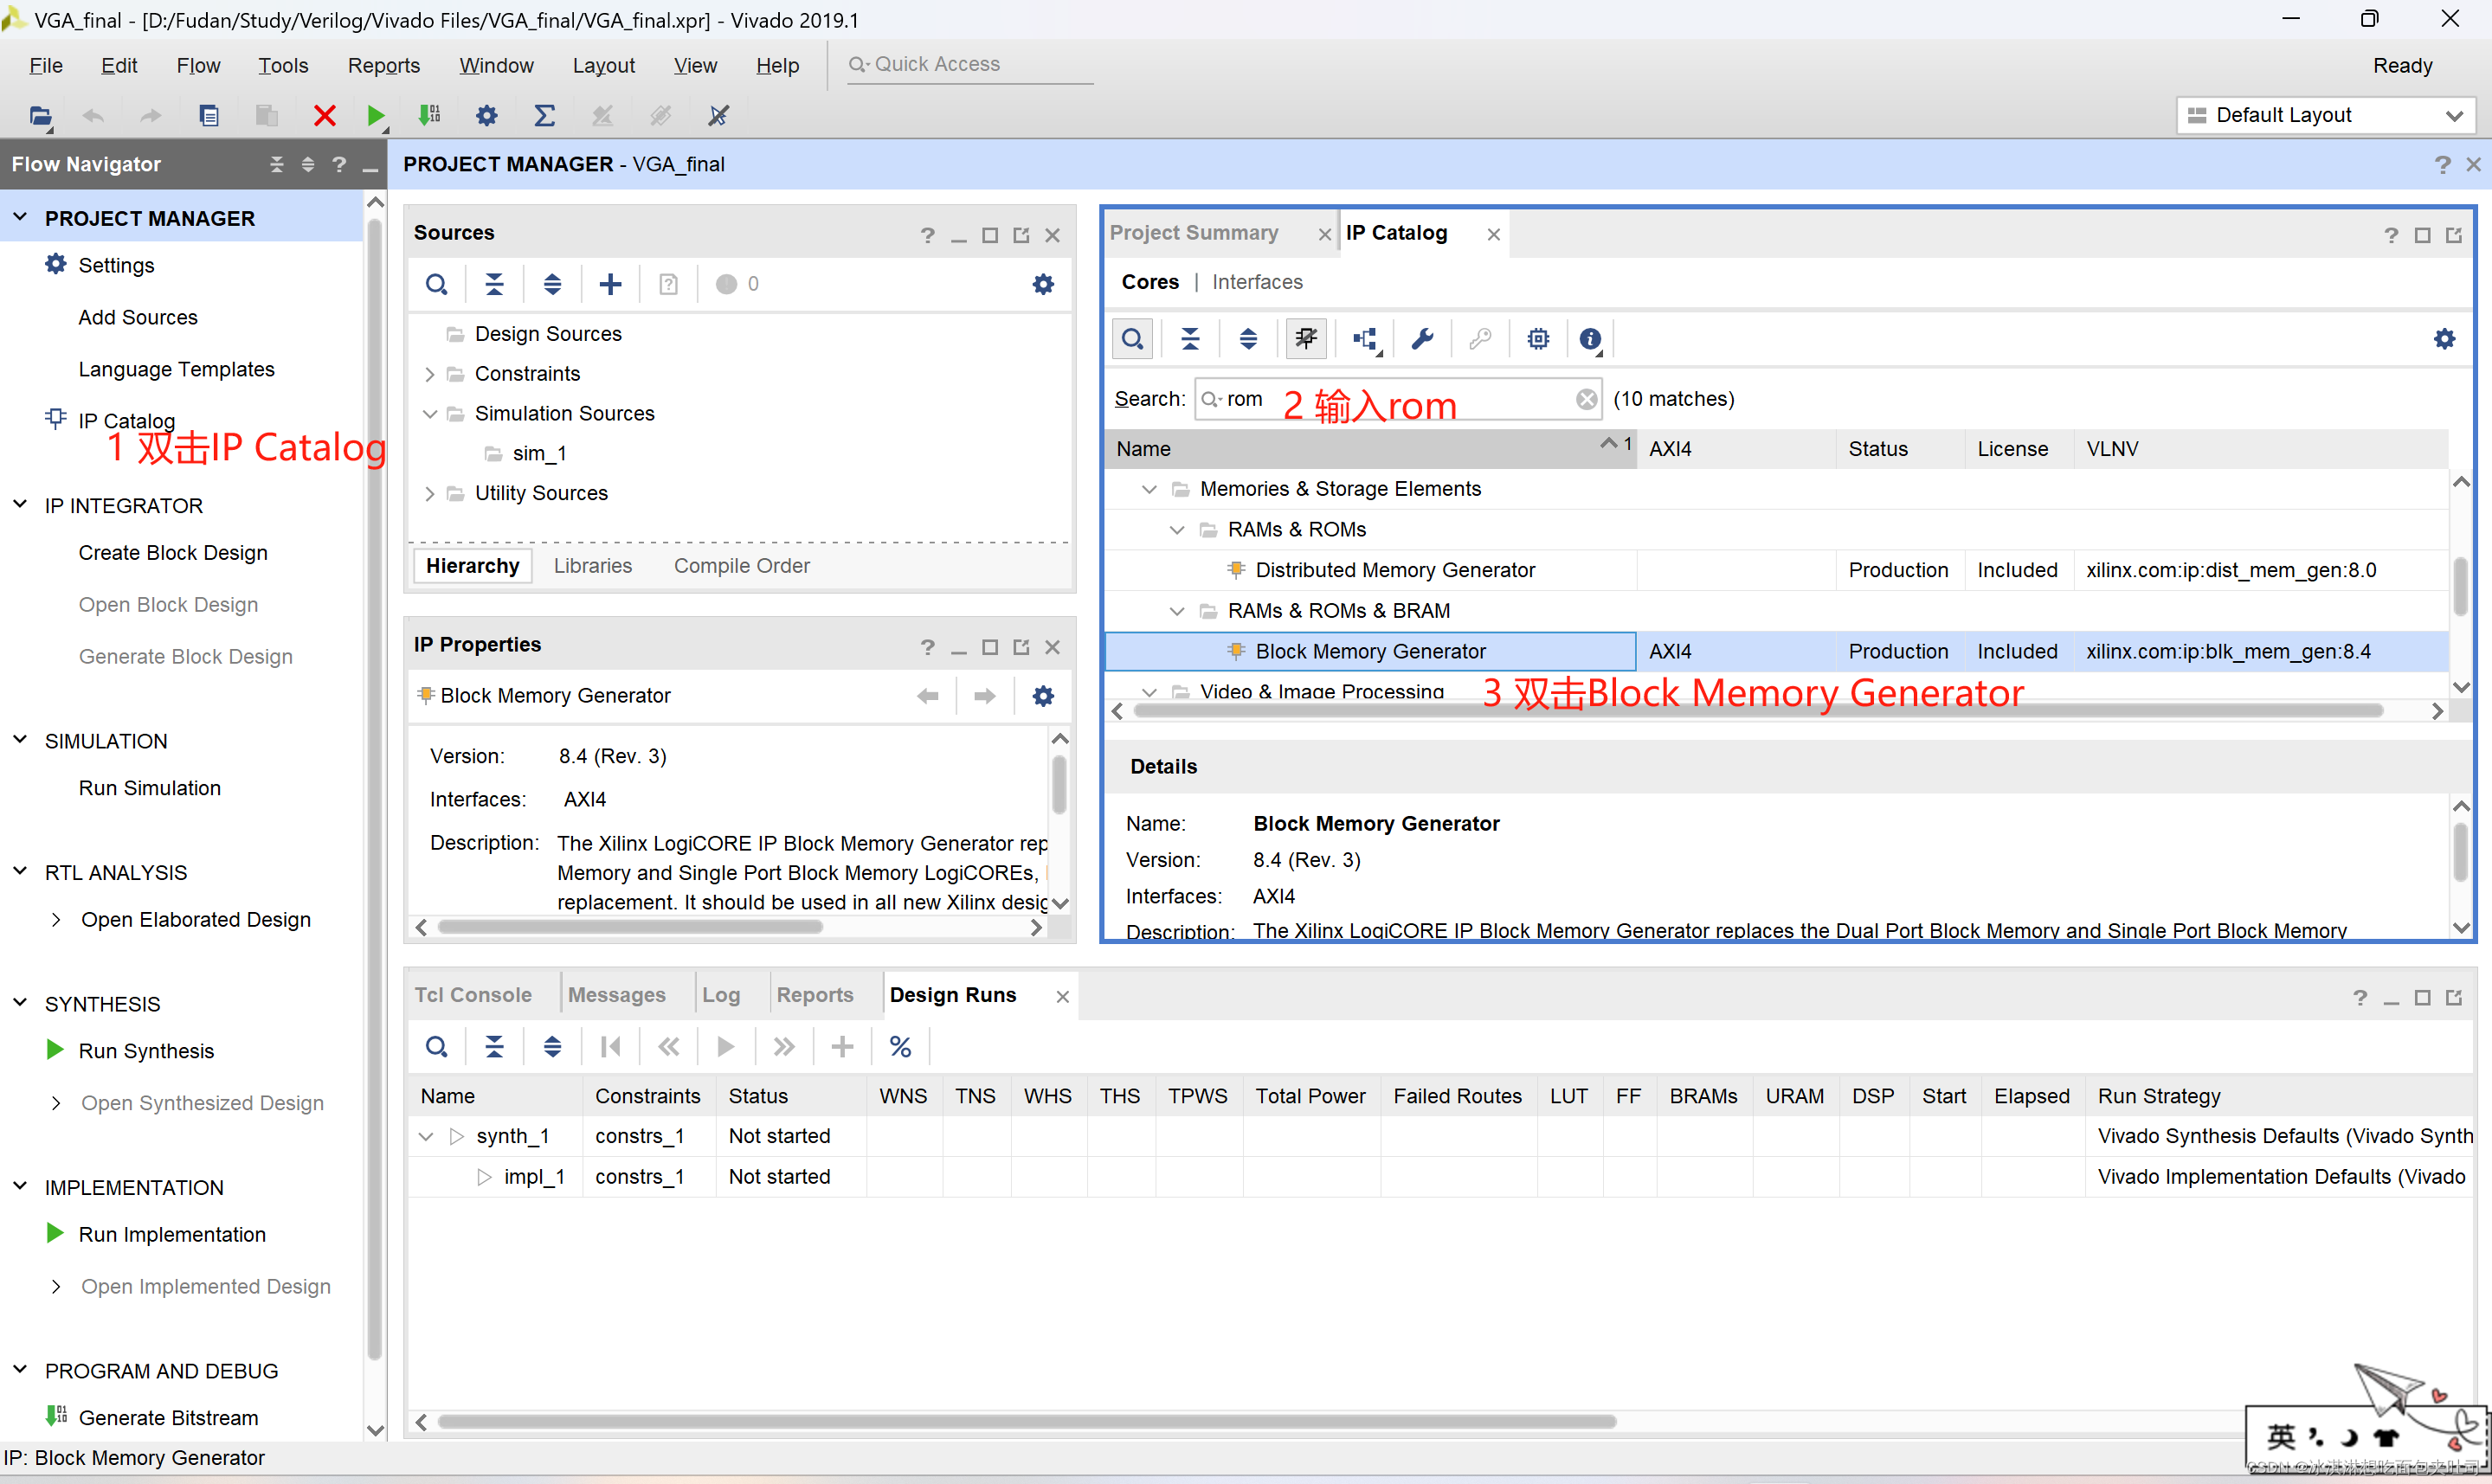
Task: Open the Reports menu
Action: pos(384,65)
